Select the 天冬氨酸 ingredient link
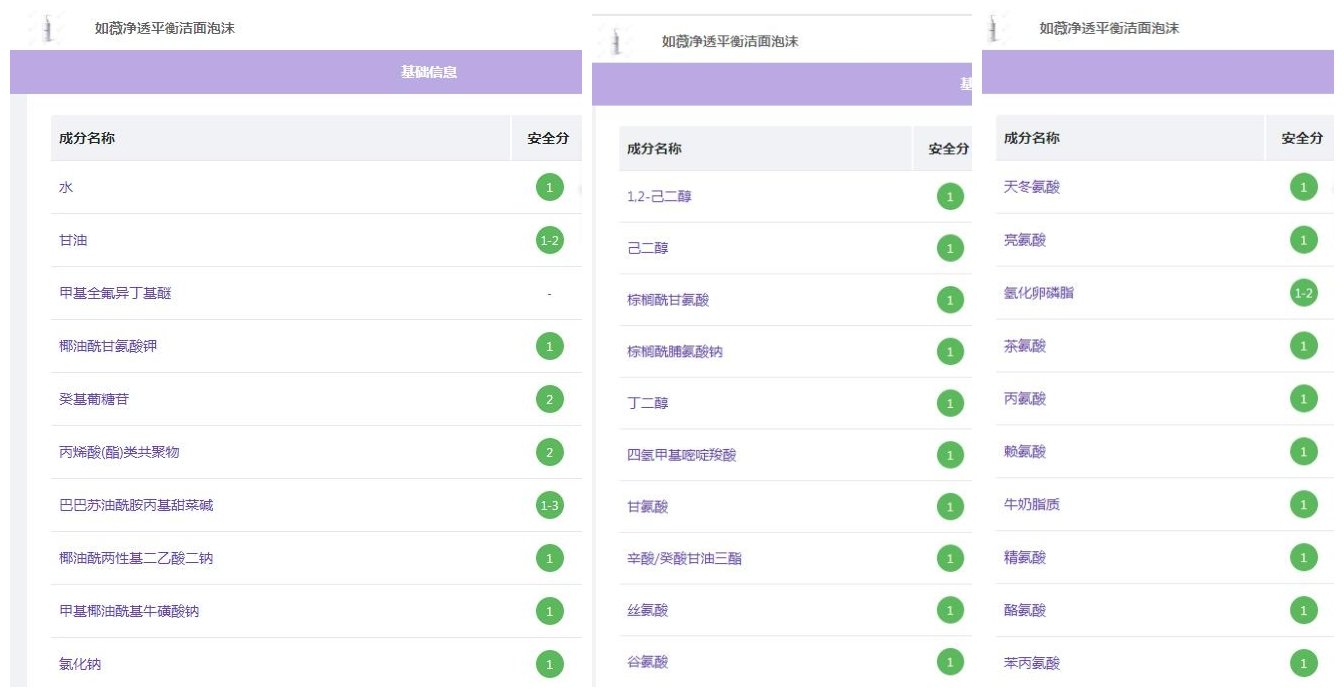This screenshot has height=697, width=1344. point(1031,187)
